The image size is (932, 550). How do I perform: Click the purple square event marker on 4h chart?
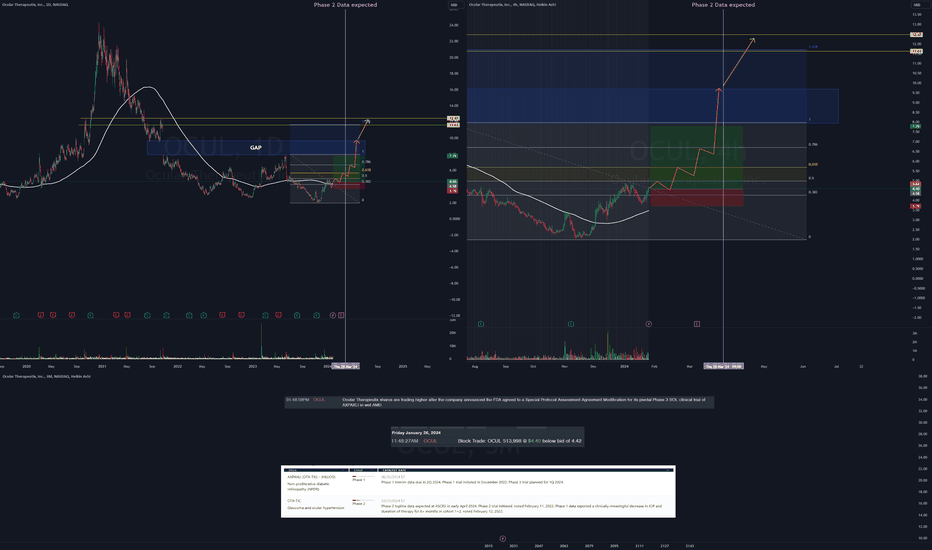697,324
